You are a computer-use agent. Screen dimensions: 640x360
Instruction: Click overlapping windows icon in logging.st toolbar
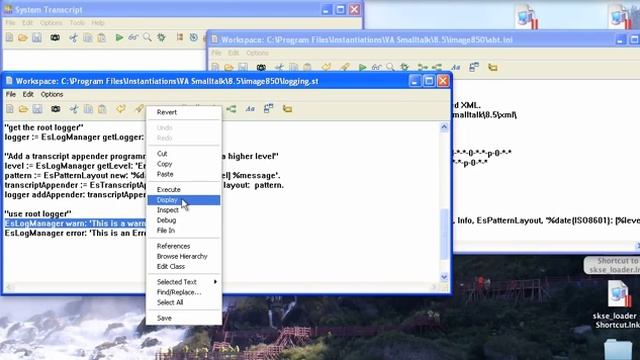(x=268, y=109)
